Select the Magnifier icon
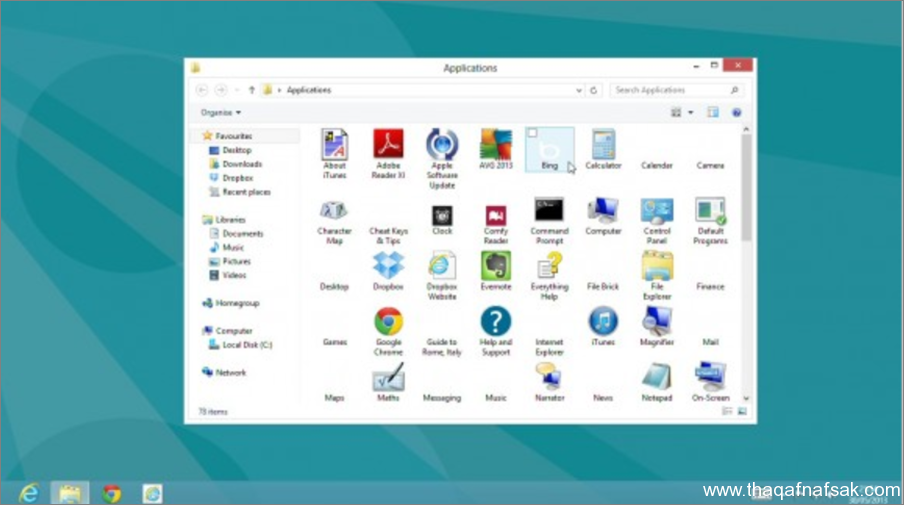 pos(657,321)
